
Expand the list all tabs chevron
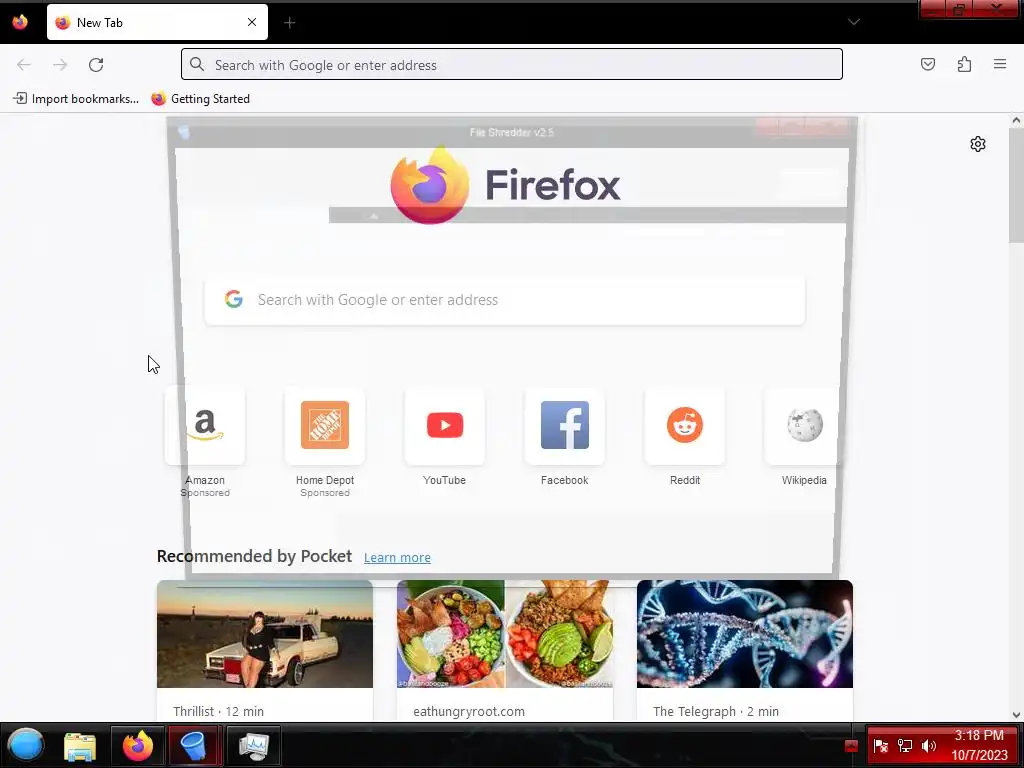(x=854, y=22)
